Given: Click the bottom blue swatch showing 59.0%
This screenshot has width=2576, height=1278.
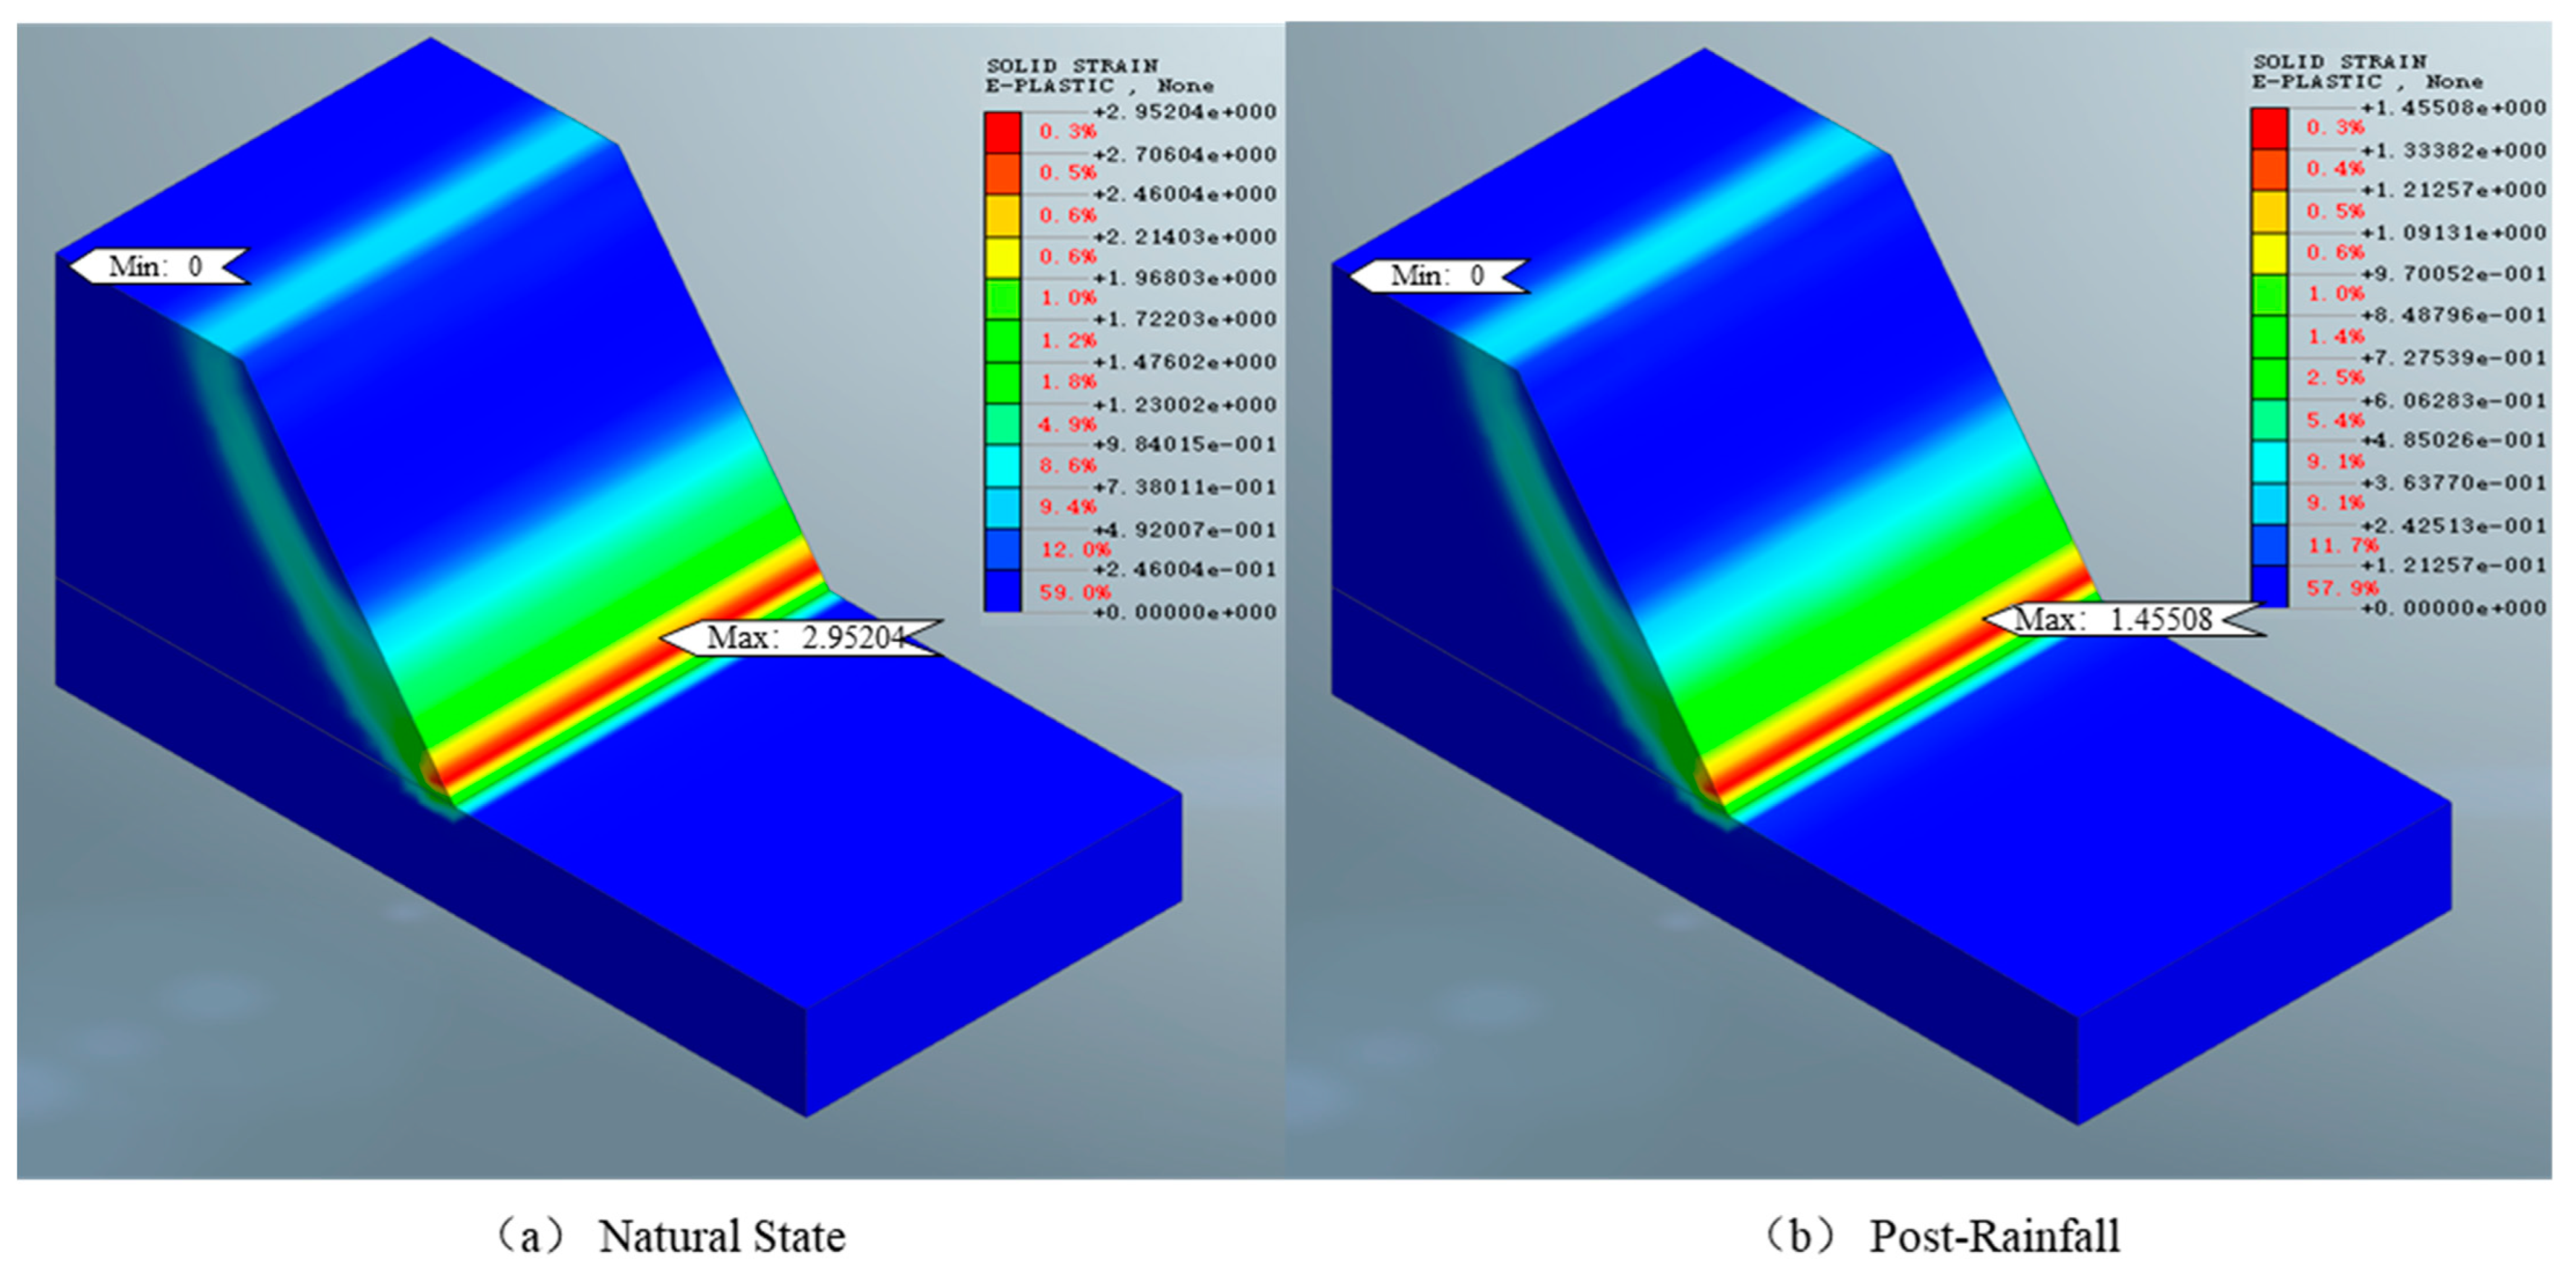Looking at the screenshot, I should point(1002,591).
